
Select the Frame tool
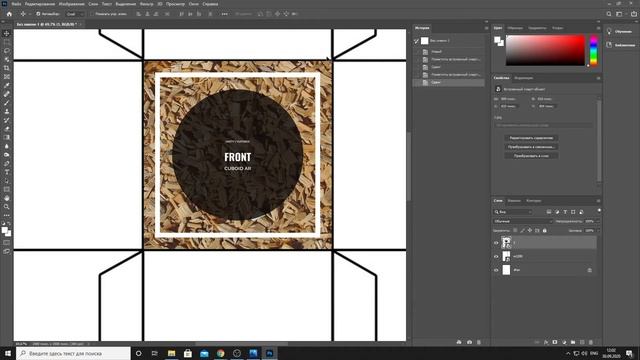pyautogui.click(x=7, y=77)
